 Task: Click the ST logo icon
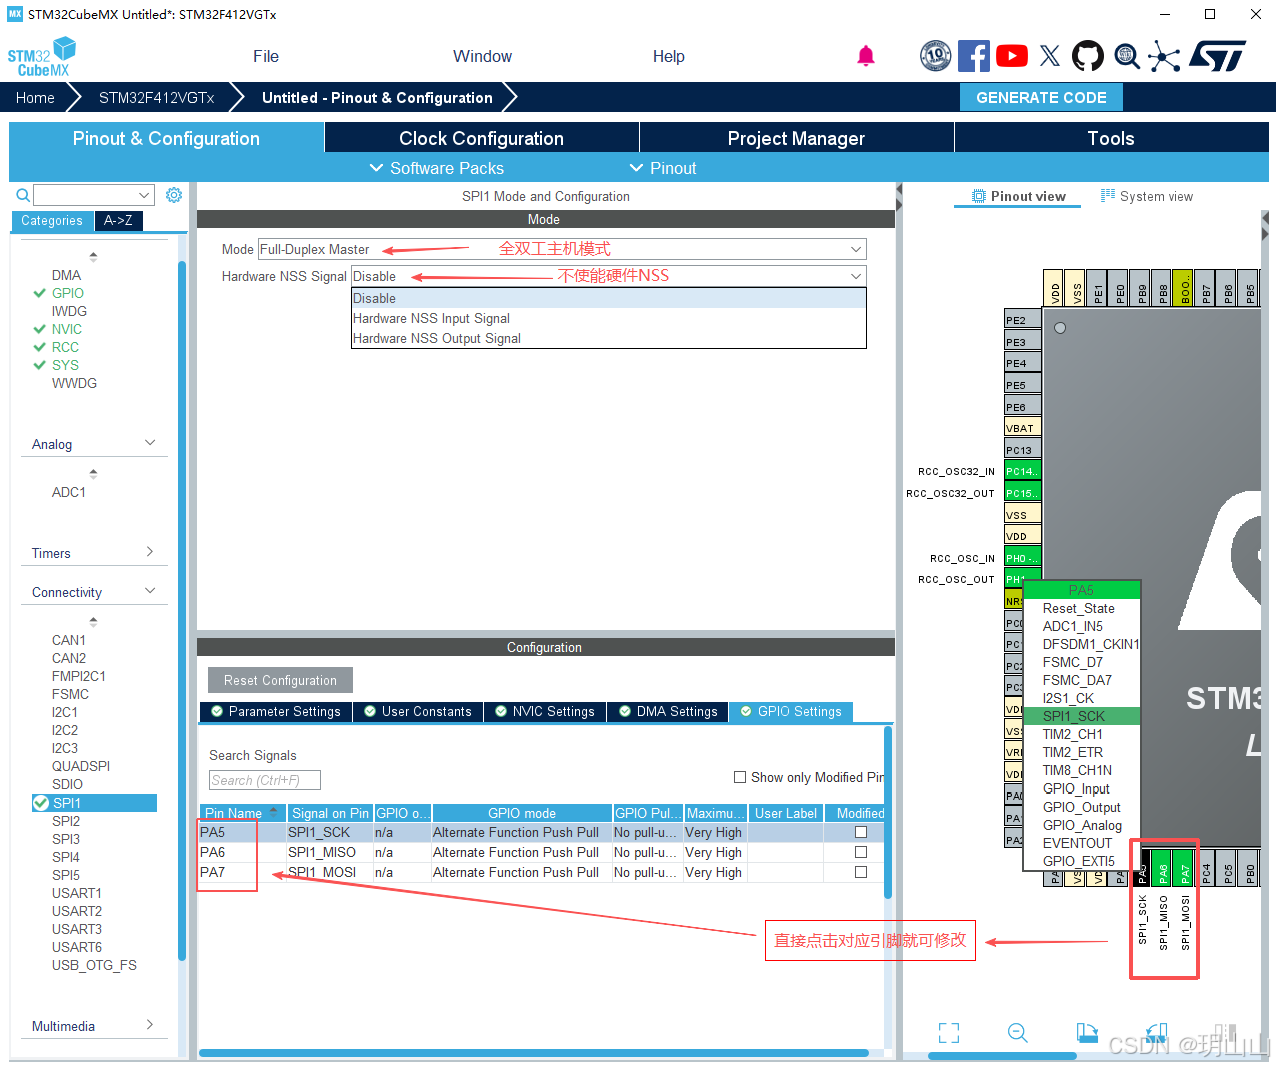[x=1218, y=56]
